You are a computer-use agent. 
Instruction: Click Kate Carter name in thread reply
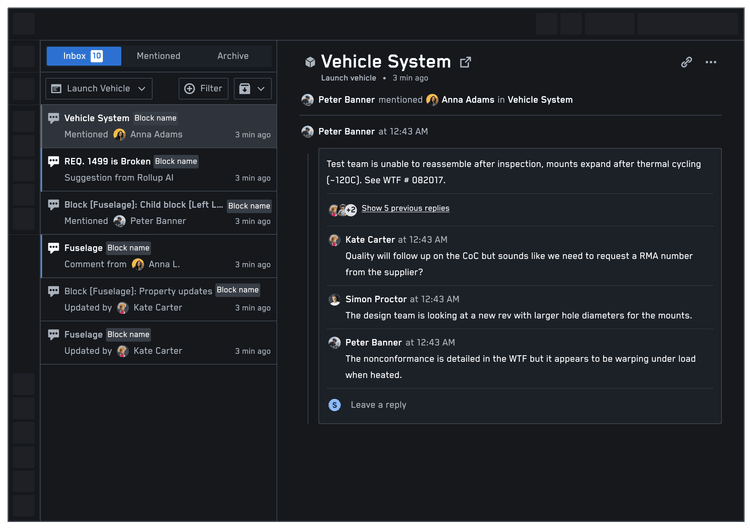370,240
